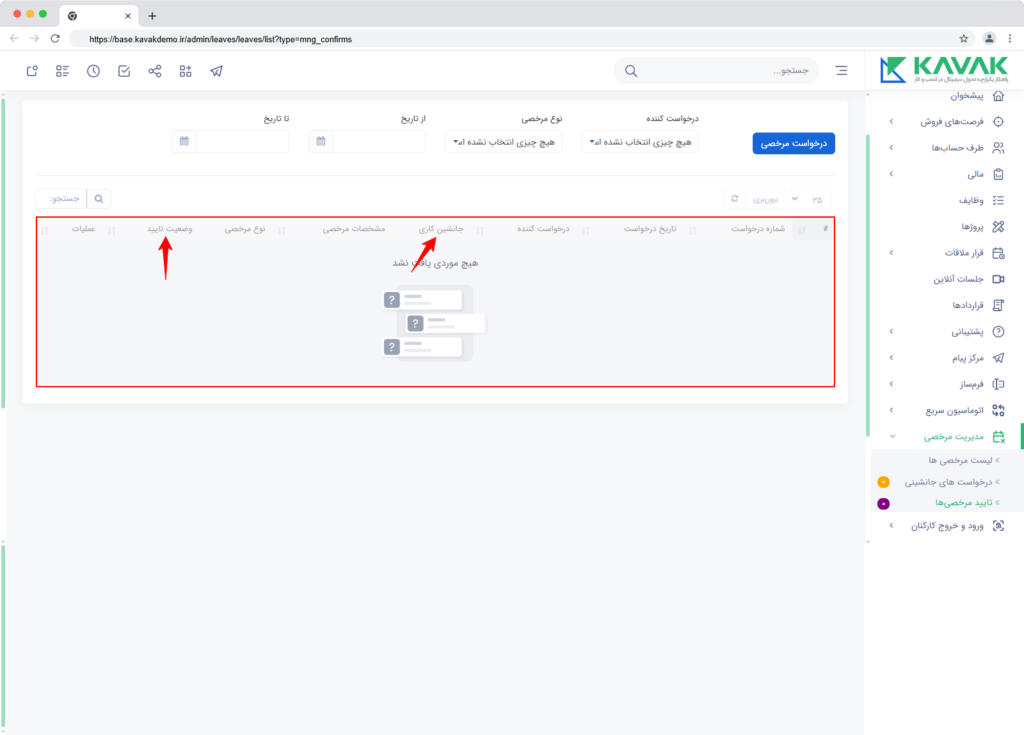Open the clock history icon in top toolbar
The height and width of the screenshot is (735, 1024).
click(93, 71)
